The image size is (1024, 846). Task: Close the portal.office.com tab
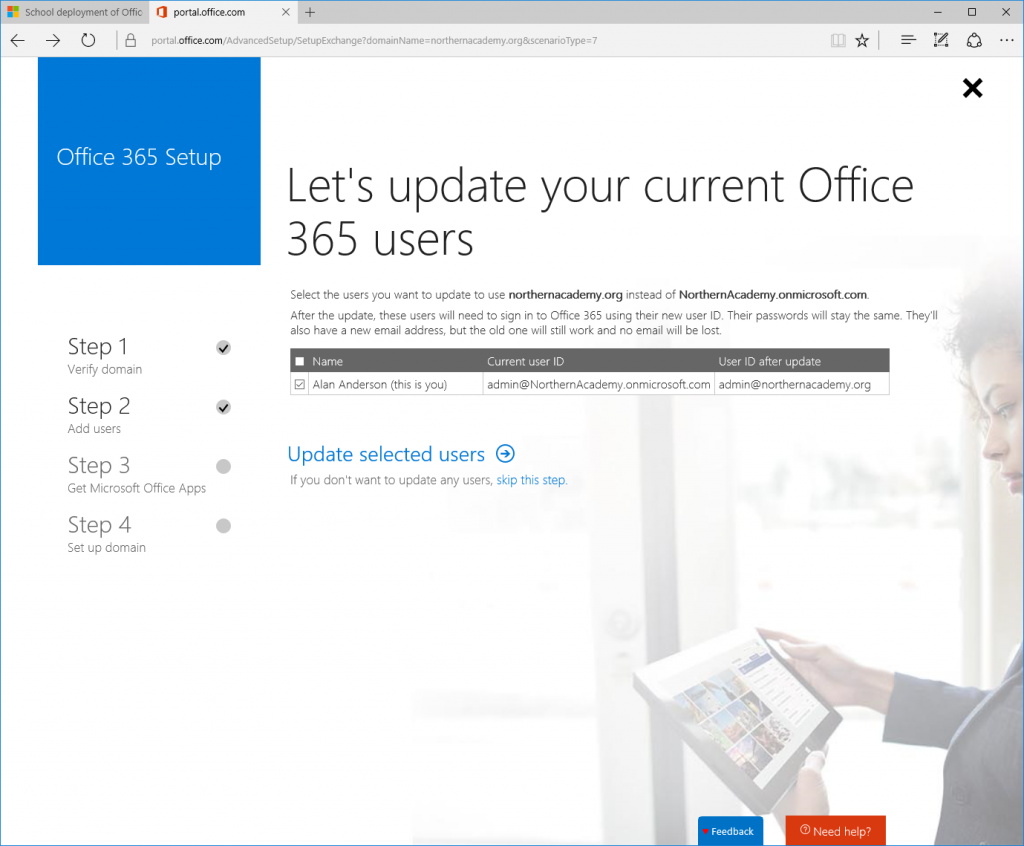tap(285, 12)
